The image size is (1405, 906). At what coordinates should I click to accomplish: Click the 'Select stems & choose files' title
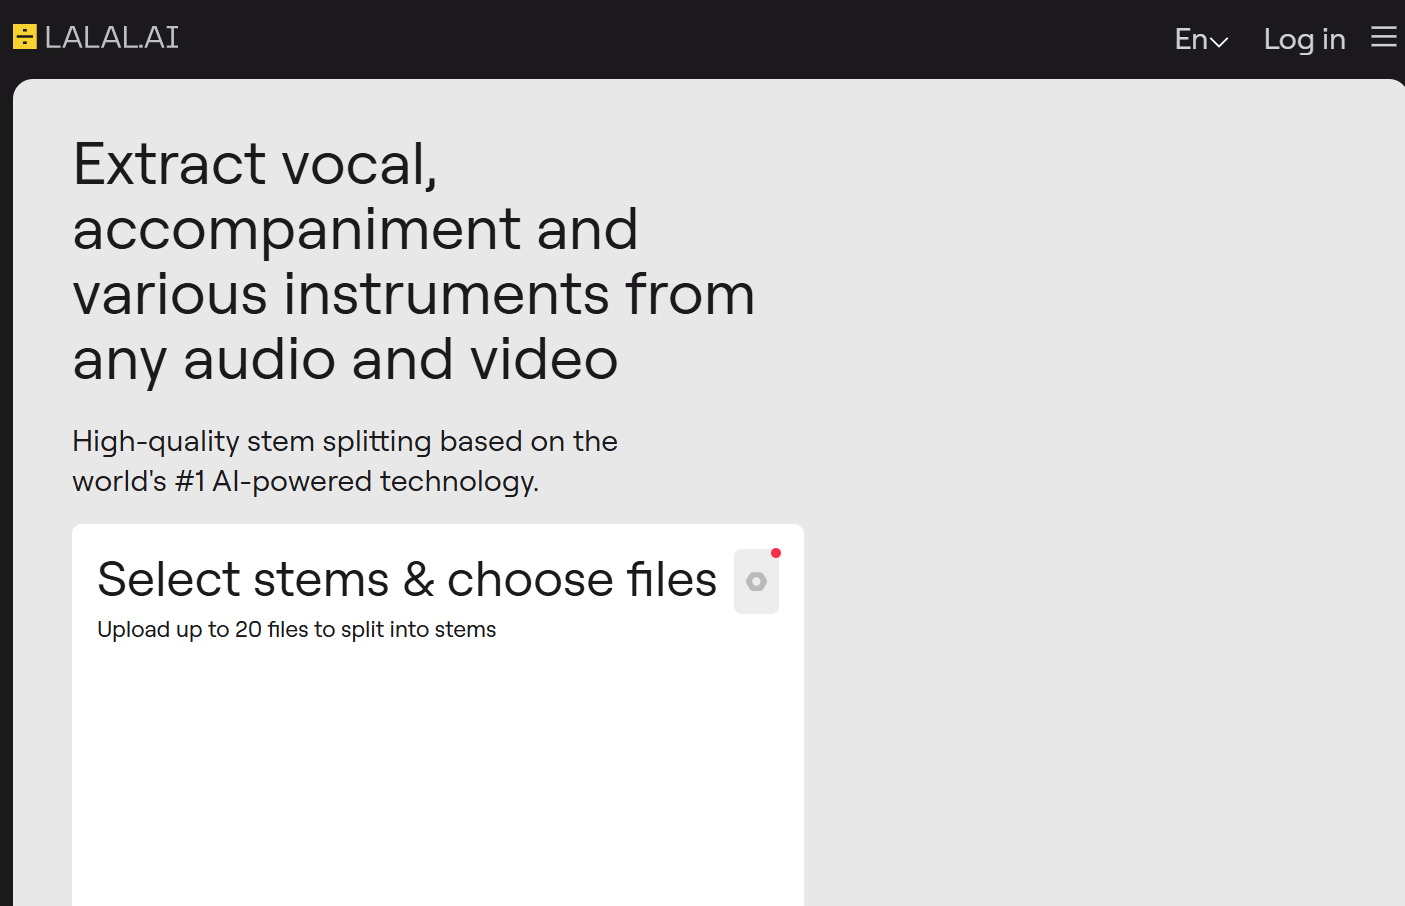click(407, 579)
